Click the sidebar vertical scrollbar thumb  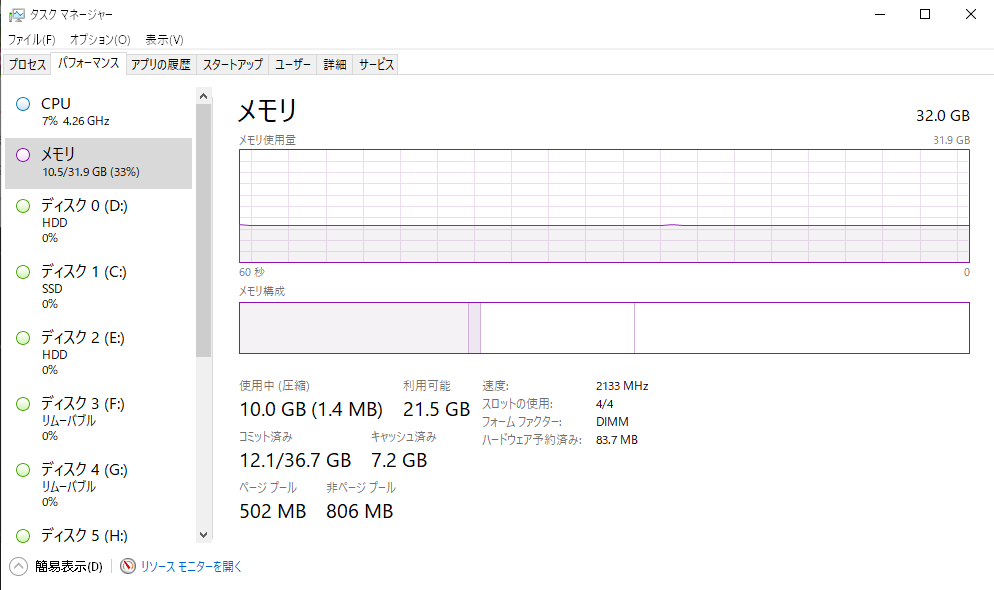(203, 231)
